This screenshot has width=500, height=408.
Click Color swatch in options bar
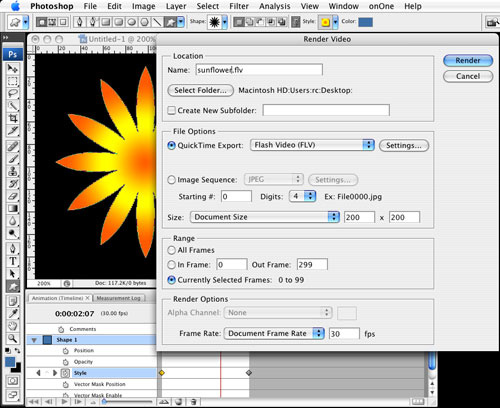pyautogui.click(x=365, y=22)
